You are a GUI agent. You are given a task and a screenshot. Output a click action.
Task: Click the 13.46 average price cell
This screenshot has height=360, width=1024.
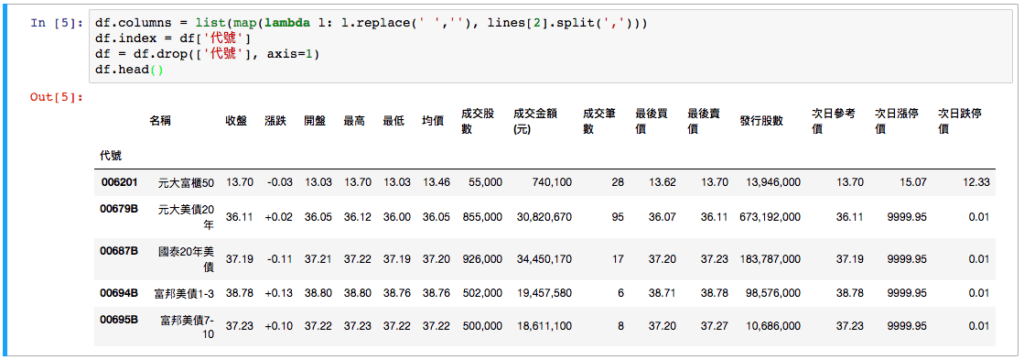click(x=436, y=183)
